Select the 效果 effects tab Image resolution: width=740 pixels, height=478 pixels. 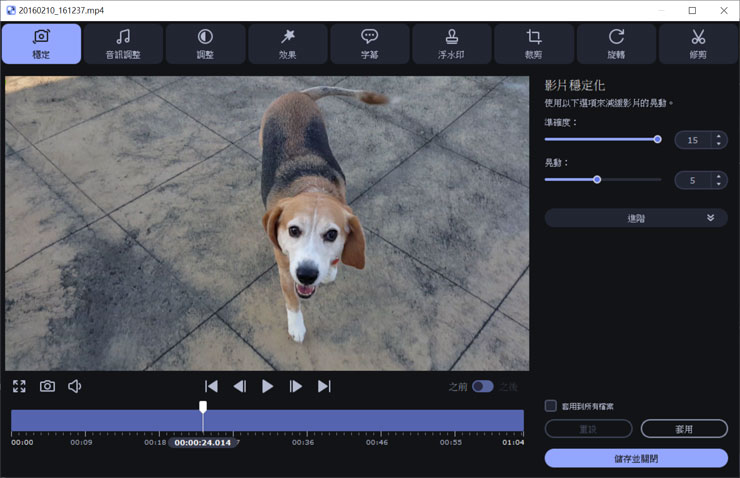287,44
